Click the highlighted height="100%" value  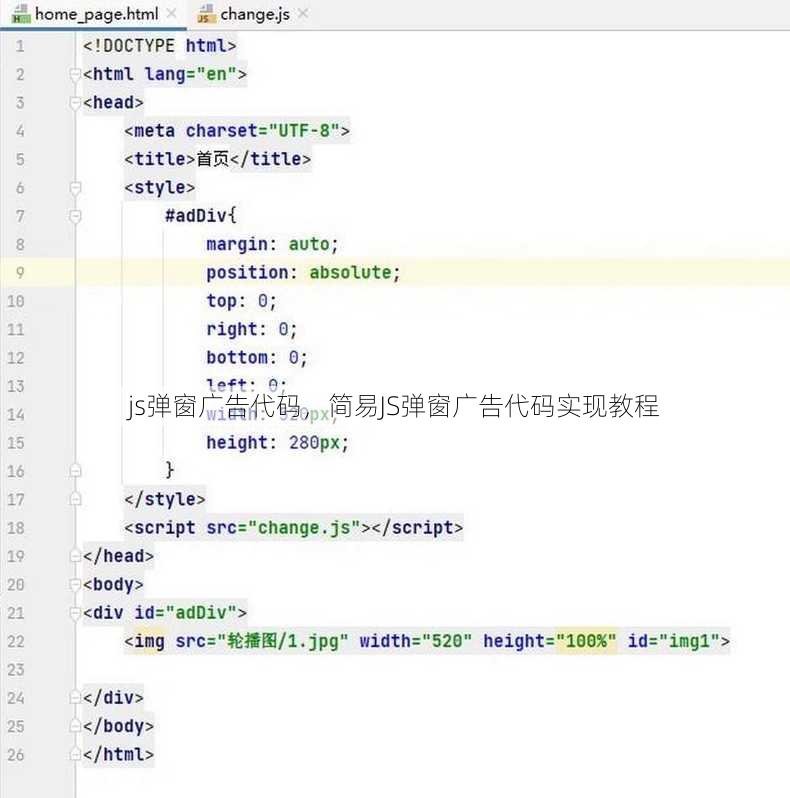(586, 641)
